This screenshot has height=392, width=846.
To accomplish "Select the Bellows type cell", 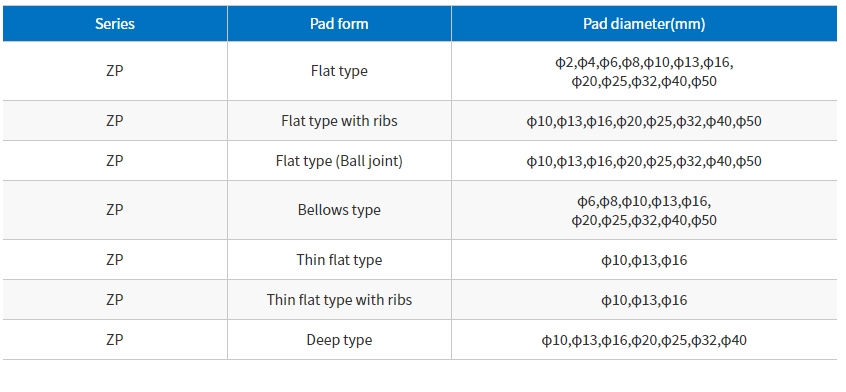I will pyautogui.click(x=339, y=210).
